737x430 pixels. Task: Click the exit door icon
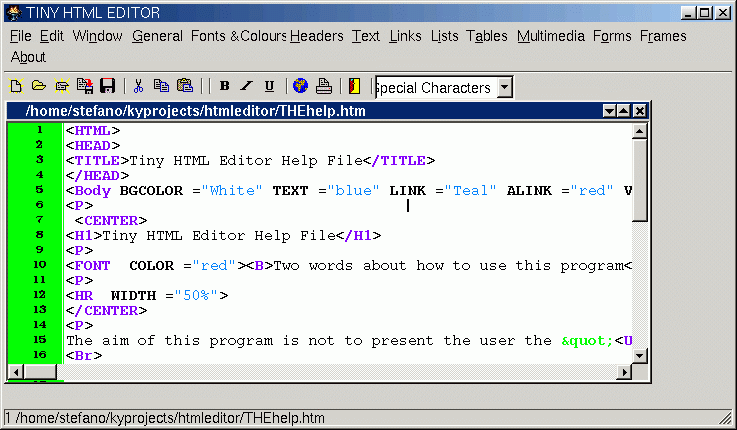pos(354,87)
